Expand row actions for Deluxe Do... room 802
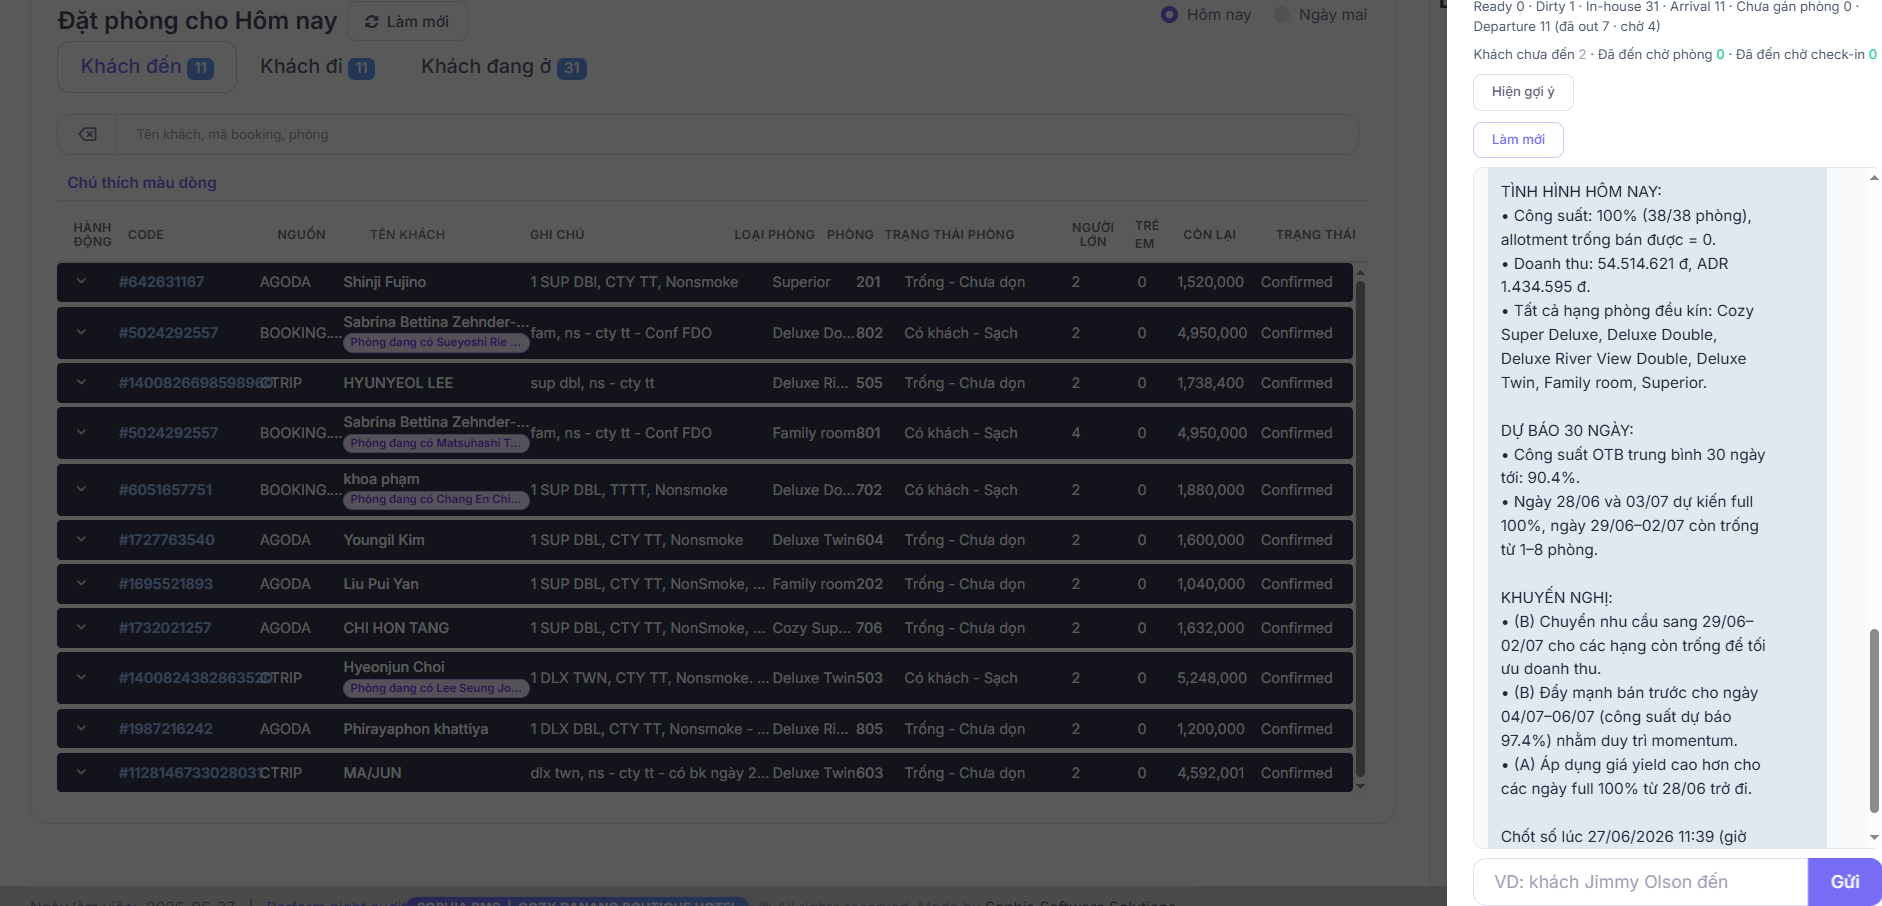The width and height of the screenshot is (1882, 906). coord(81,333)
